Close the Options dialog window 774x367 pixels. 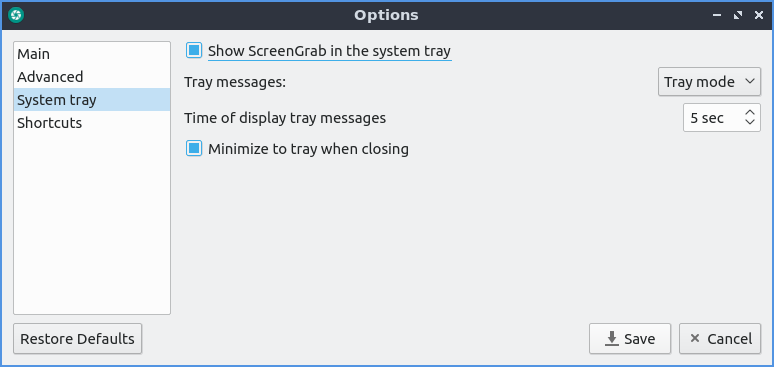(x=759, y=15)
